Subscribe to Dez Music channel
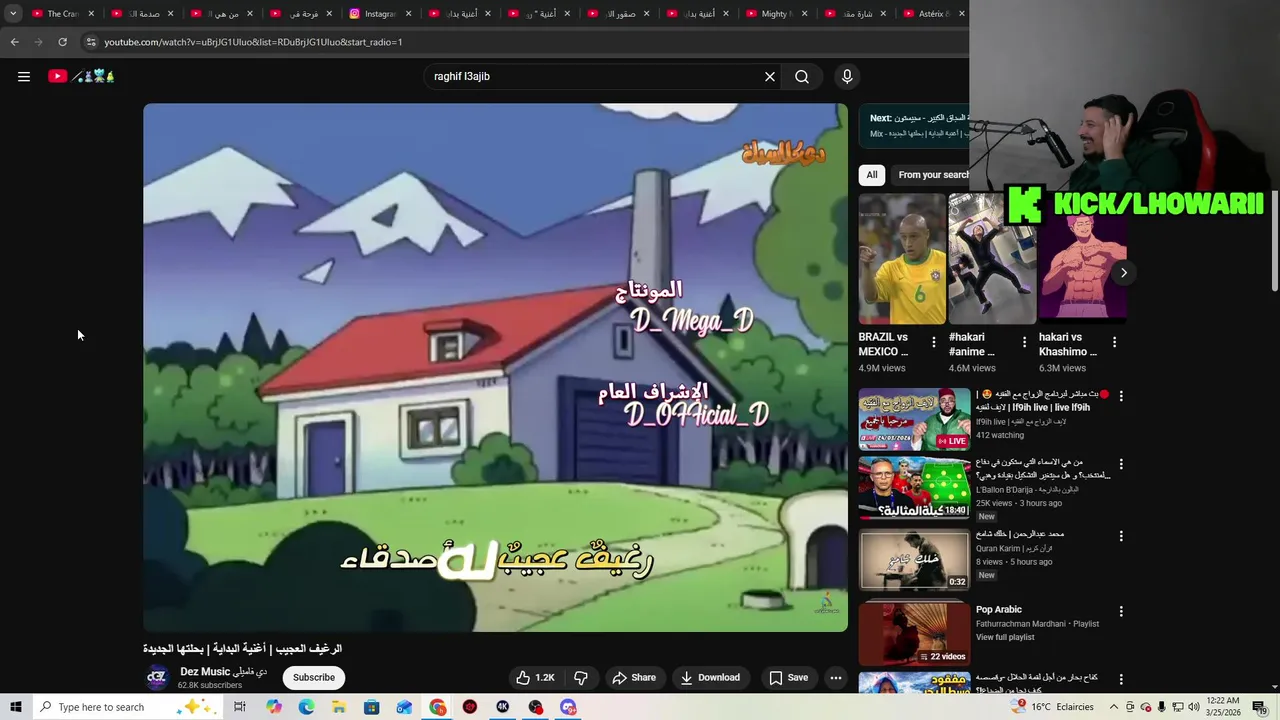1280x720 pixels. [x=314, y=677]
